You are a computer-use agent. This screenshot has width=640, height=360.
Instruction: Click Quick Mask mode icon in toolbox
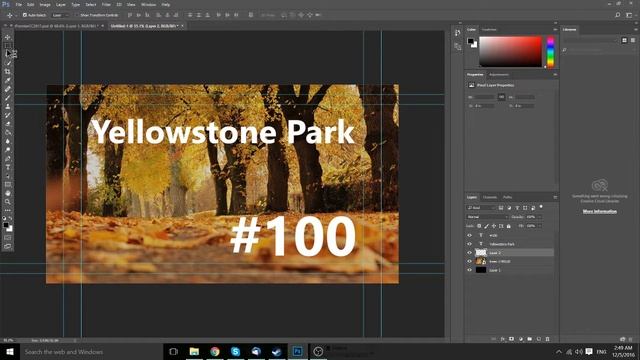[8, 238]
